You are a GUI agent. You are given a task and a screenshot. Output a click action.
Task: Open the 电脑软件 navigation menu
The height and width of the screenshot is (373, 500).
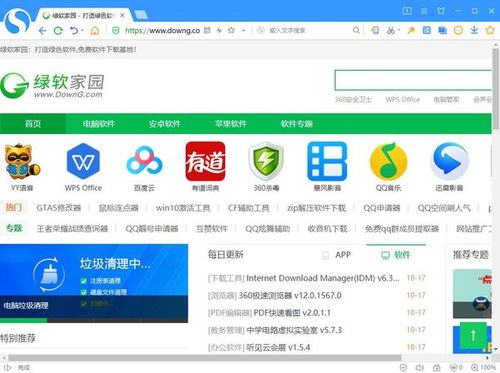click(99, 124)
